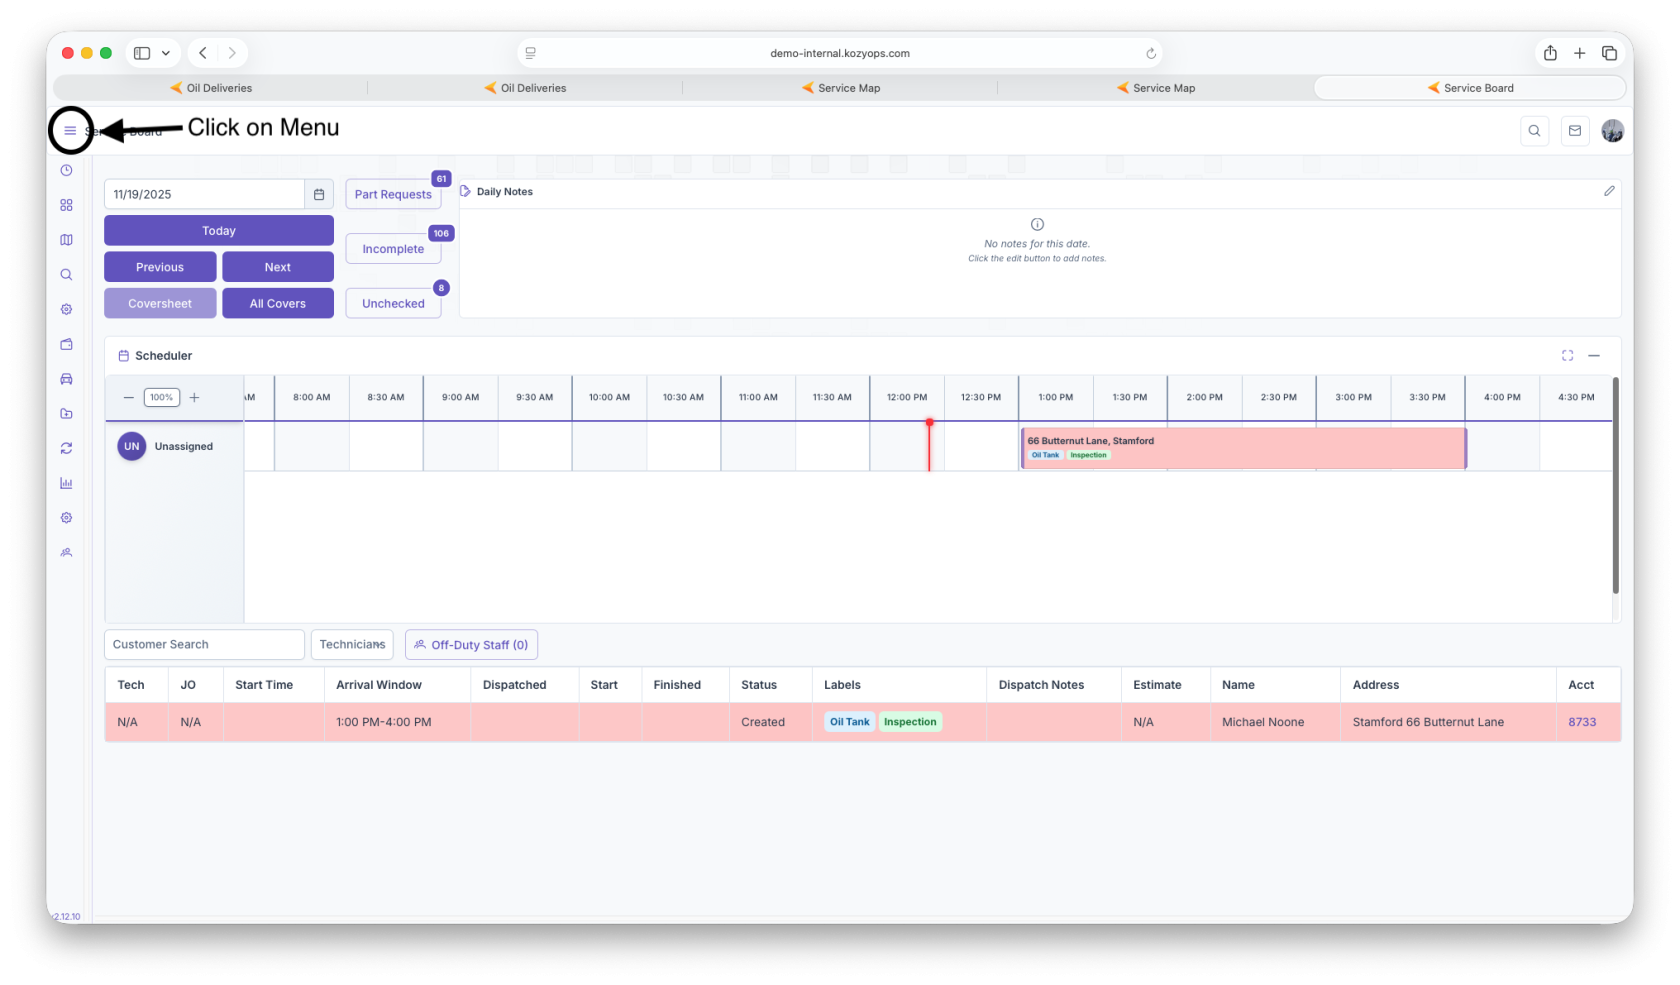Image resolution: width=1680 pixels, height=985 pixels.
Task: Open the date picker calendar
Action: click(x=319, y=194)
